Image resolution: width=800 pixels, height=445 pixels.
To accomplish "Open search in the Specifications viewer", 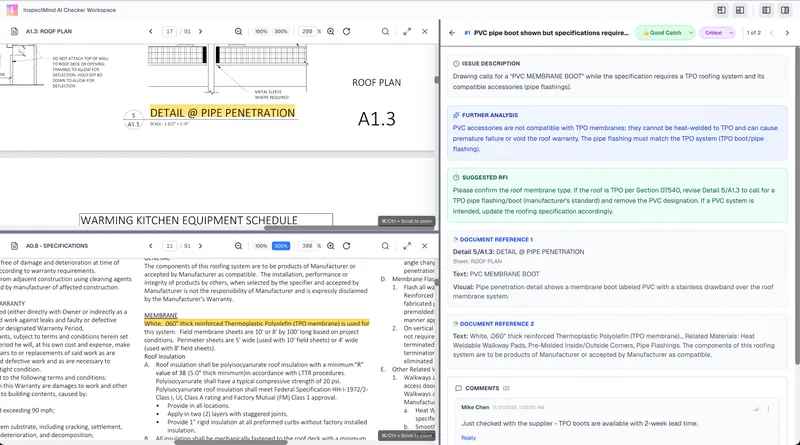I will click(385, 246).
